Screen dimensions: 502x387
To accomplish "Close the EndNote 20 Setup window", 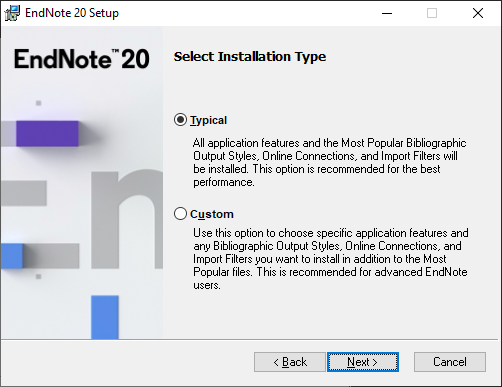I will point(478,13).
